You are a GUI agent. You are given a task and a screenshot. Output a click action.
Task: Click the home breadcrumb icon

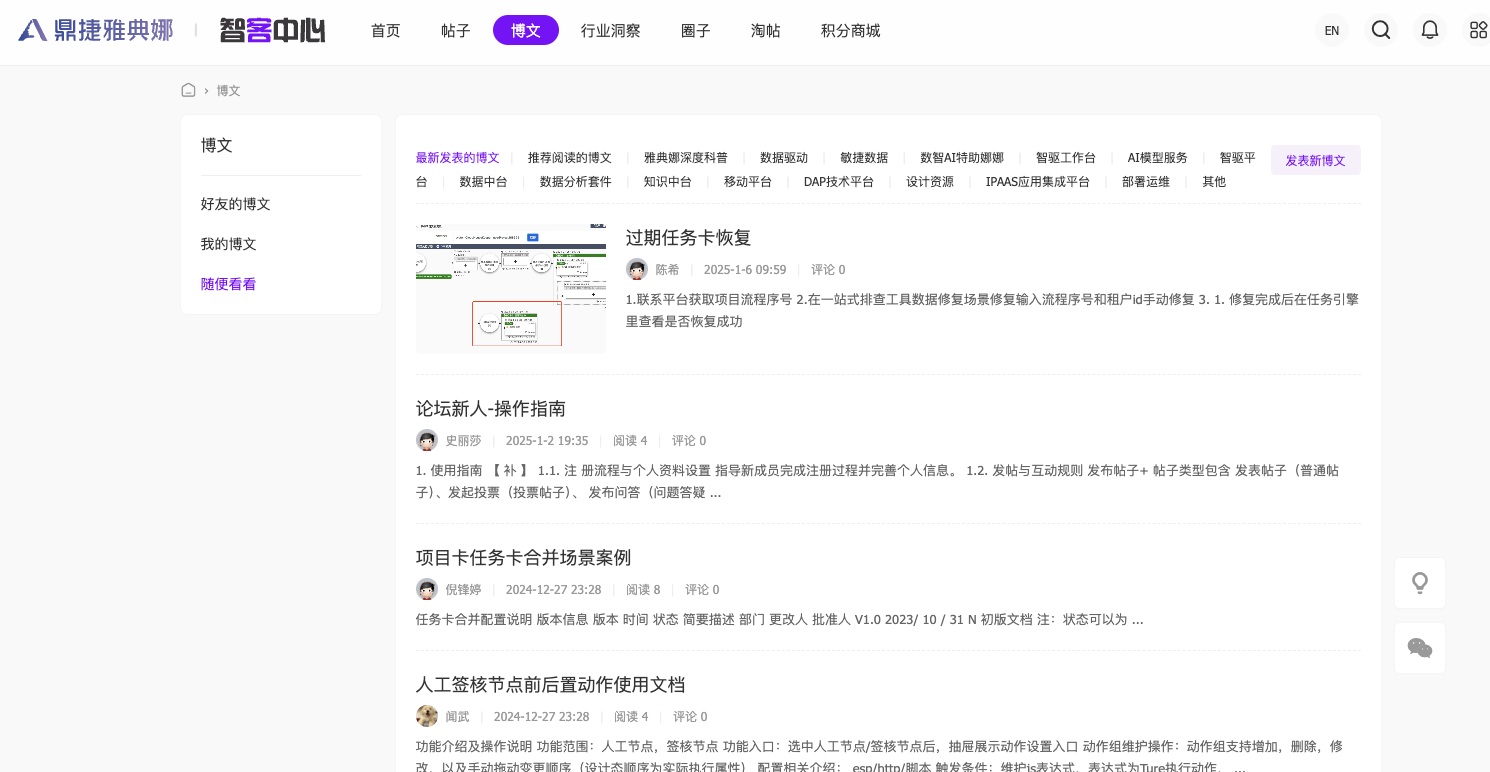188,90
